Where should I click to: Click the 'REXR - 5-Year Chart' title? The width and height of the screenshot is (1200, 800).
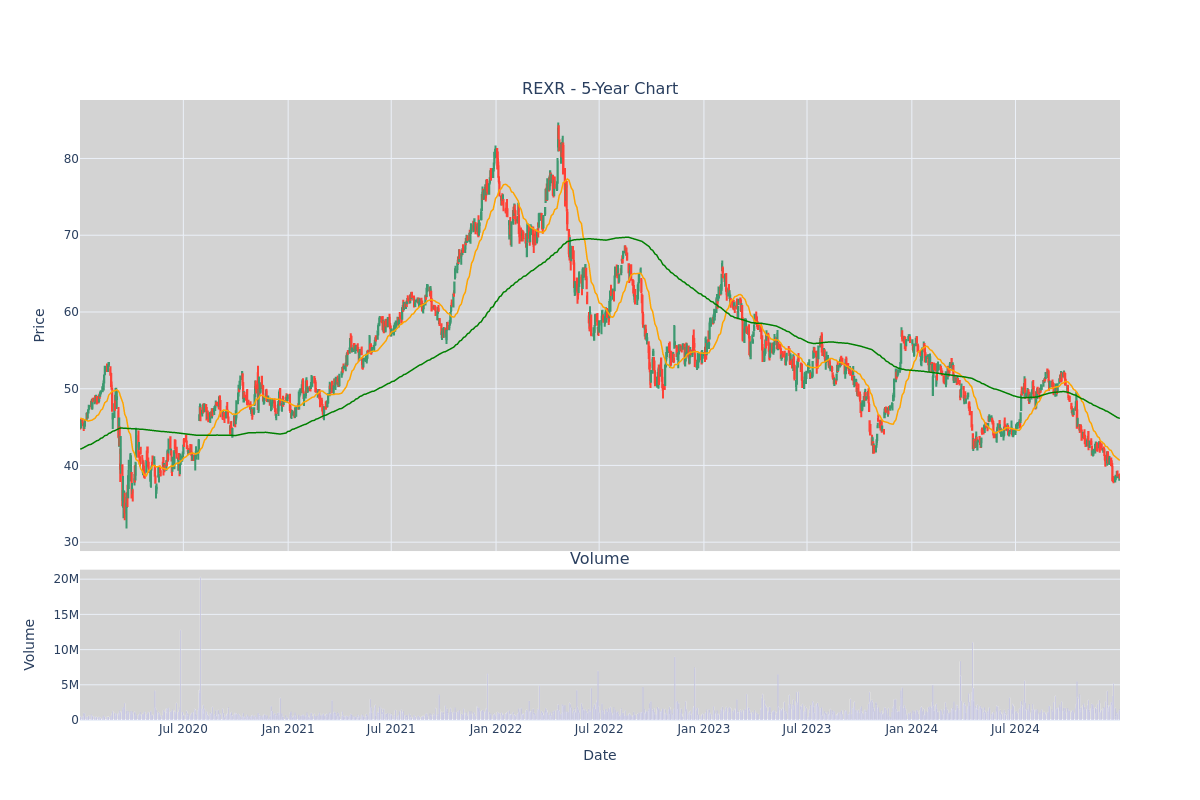(x=600, y=89)
